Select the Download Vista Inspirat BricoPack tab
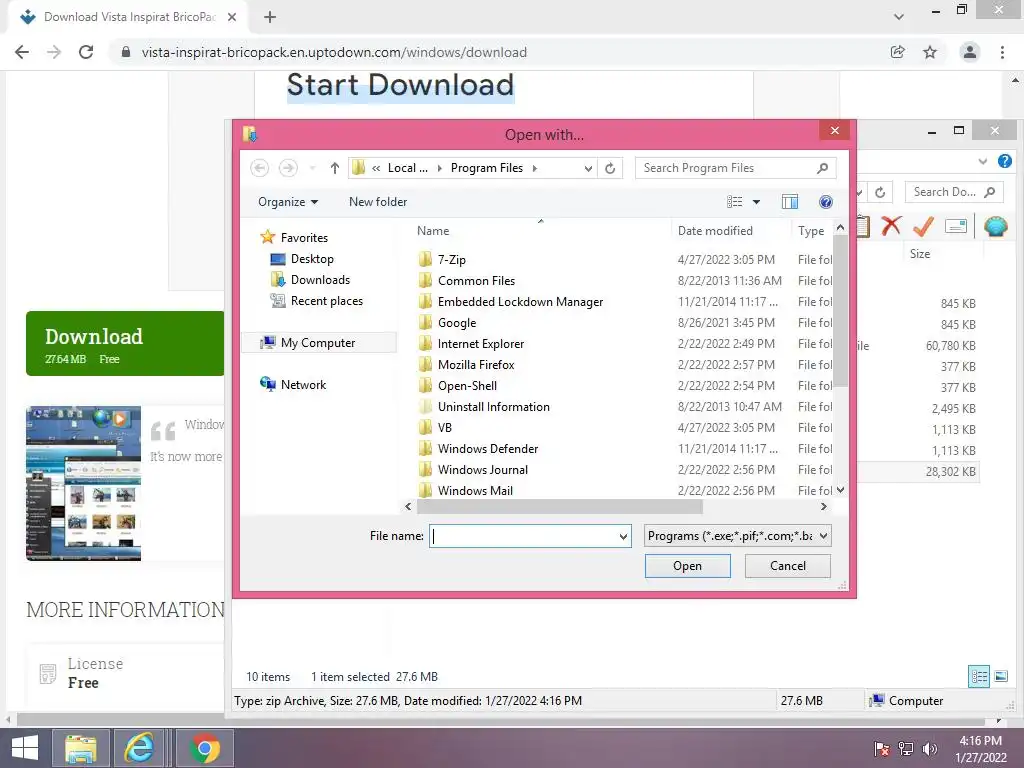Image resolution: width=1024 pixels, height=768 pixels. click(x=129, y=17)
